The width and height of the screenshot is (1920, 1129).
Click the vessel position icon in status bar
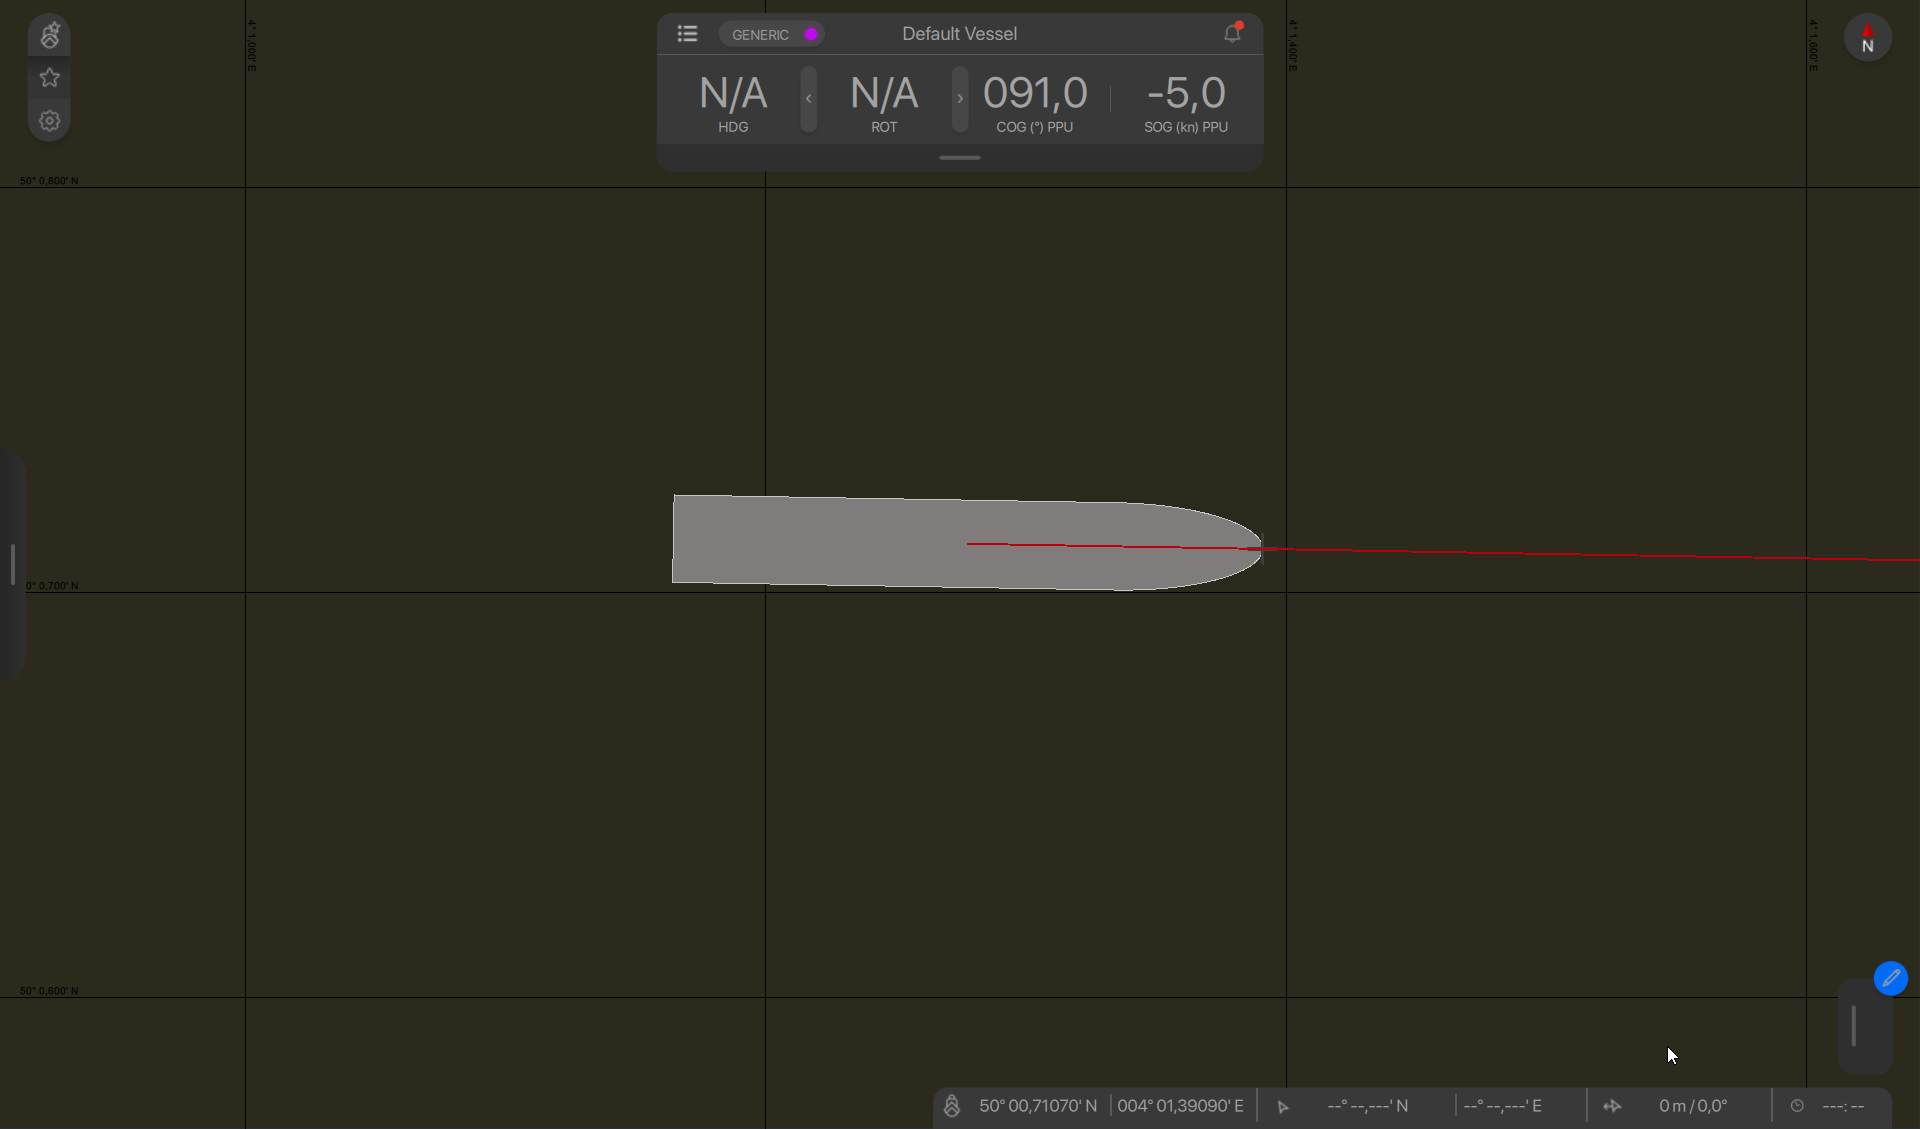pyautogui.click(x=952, y=1106)
